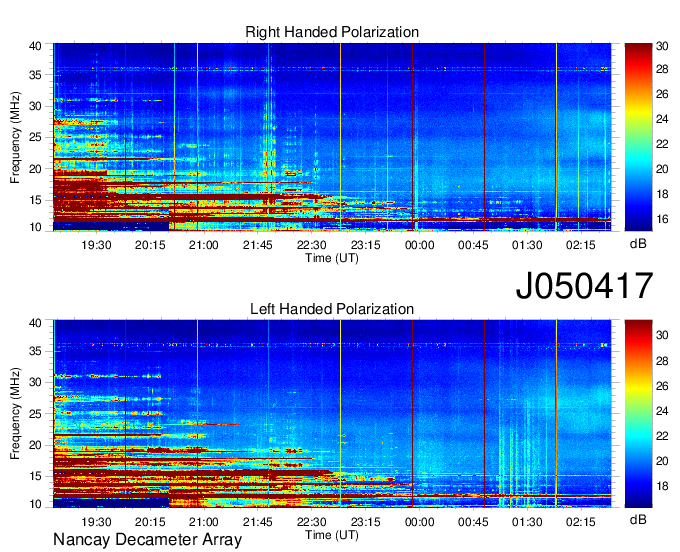Select the J050417 observation label

584,285
